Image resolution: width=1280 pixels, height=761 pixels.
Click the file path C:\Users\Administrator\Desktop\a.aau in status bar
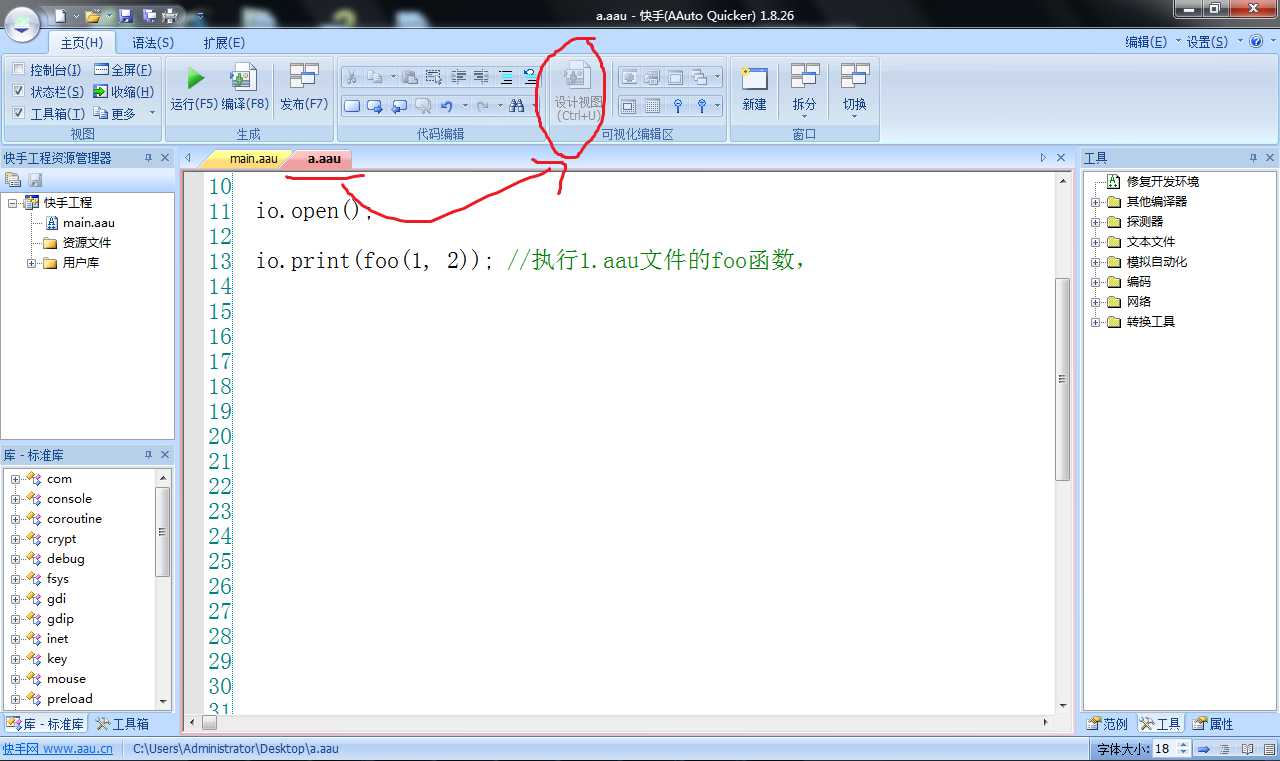pos(236,749)
